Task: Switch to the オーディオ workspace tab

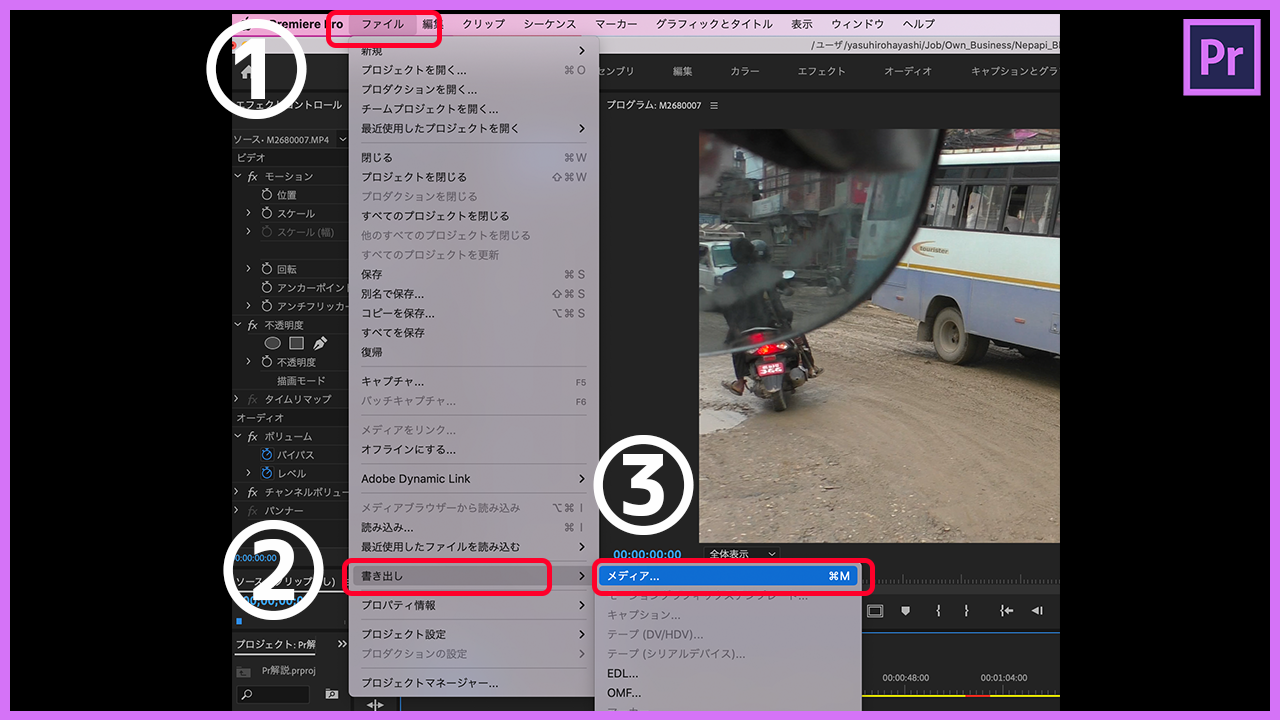Action: [908, 72]
